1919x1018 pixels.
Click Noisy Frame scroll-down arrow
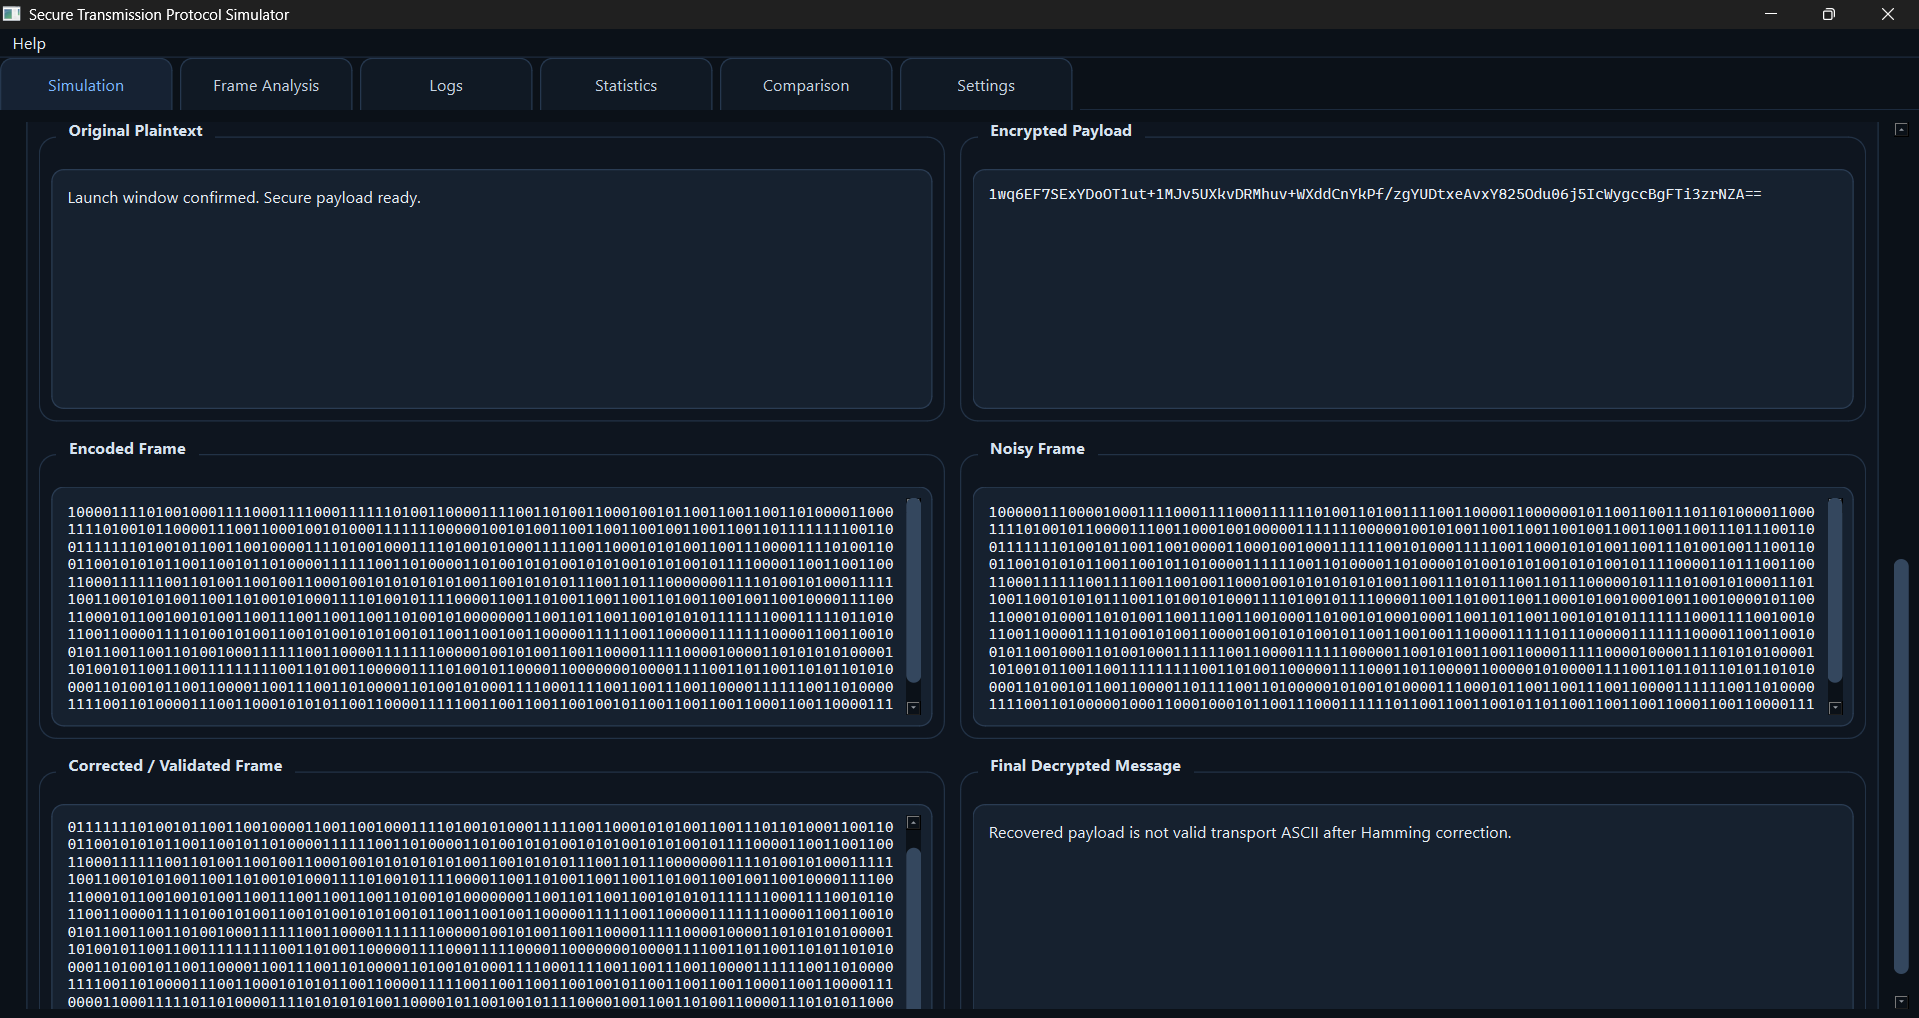click(1835, 707)
